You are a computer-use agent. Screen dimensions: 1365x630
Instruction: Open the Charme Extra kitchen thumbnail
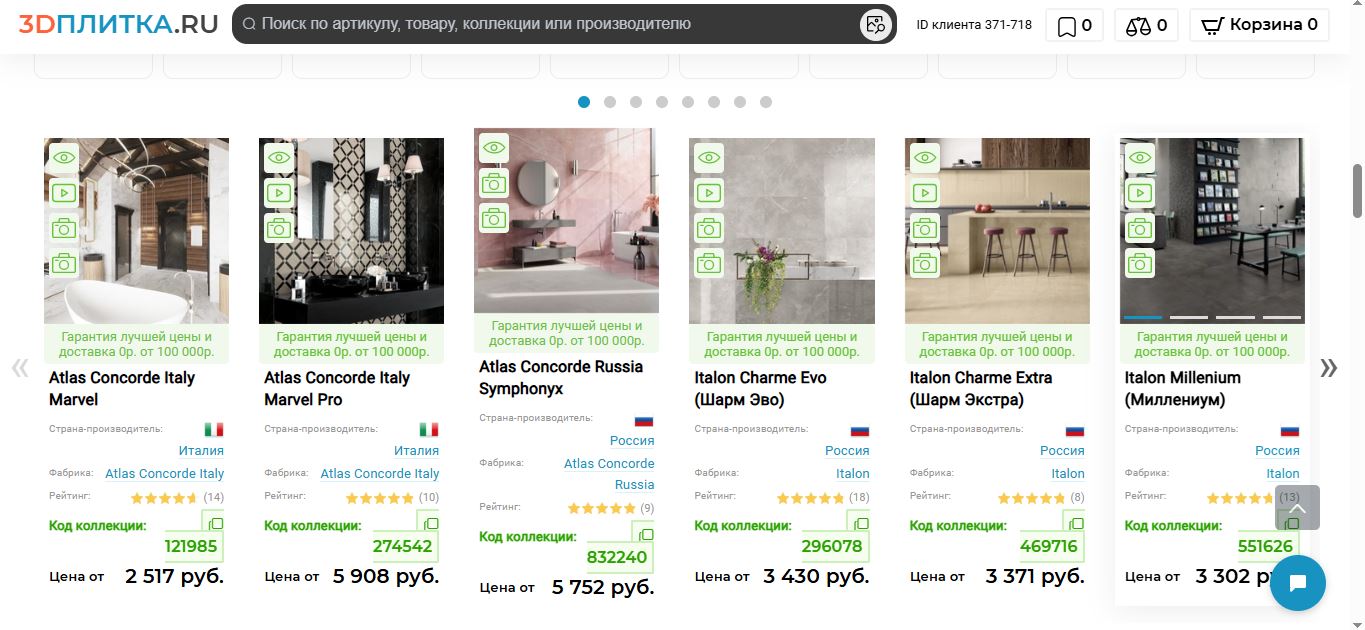[x=997, y=231]
